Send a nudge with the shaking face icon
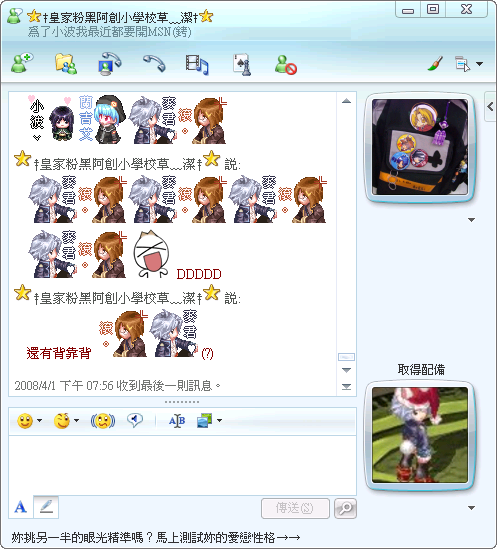 tap(103, 421)
